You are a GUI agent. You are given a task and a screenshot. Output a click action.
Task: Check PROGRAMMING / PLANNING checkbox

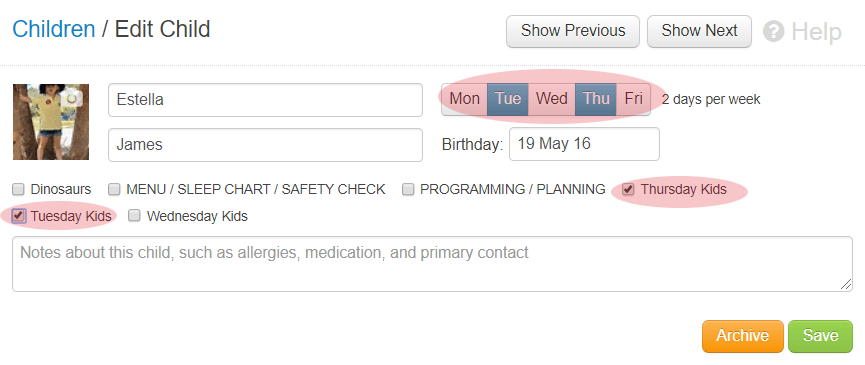coord(408,190)
